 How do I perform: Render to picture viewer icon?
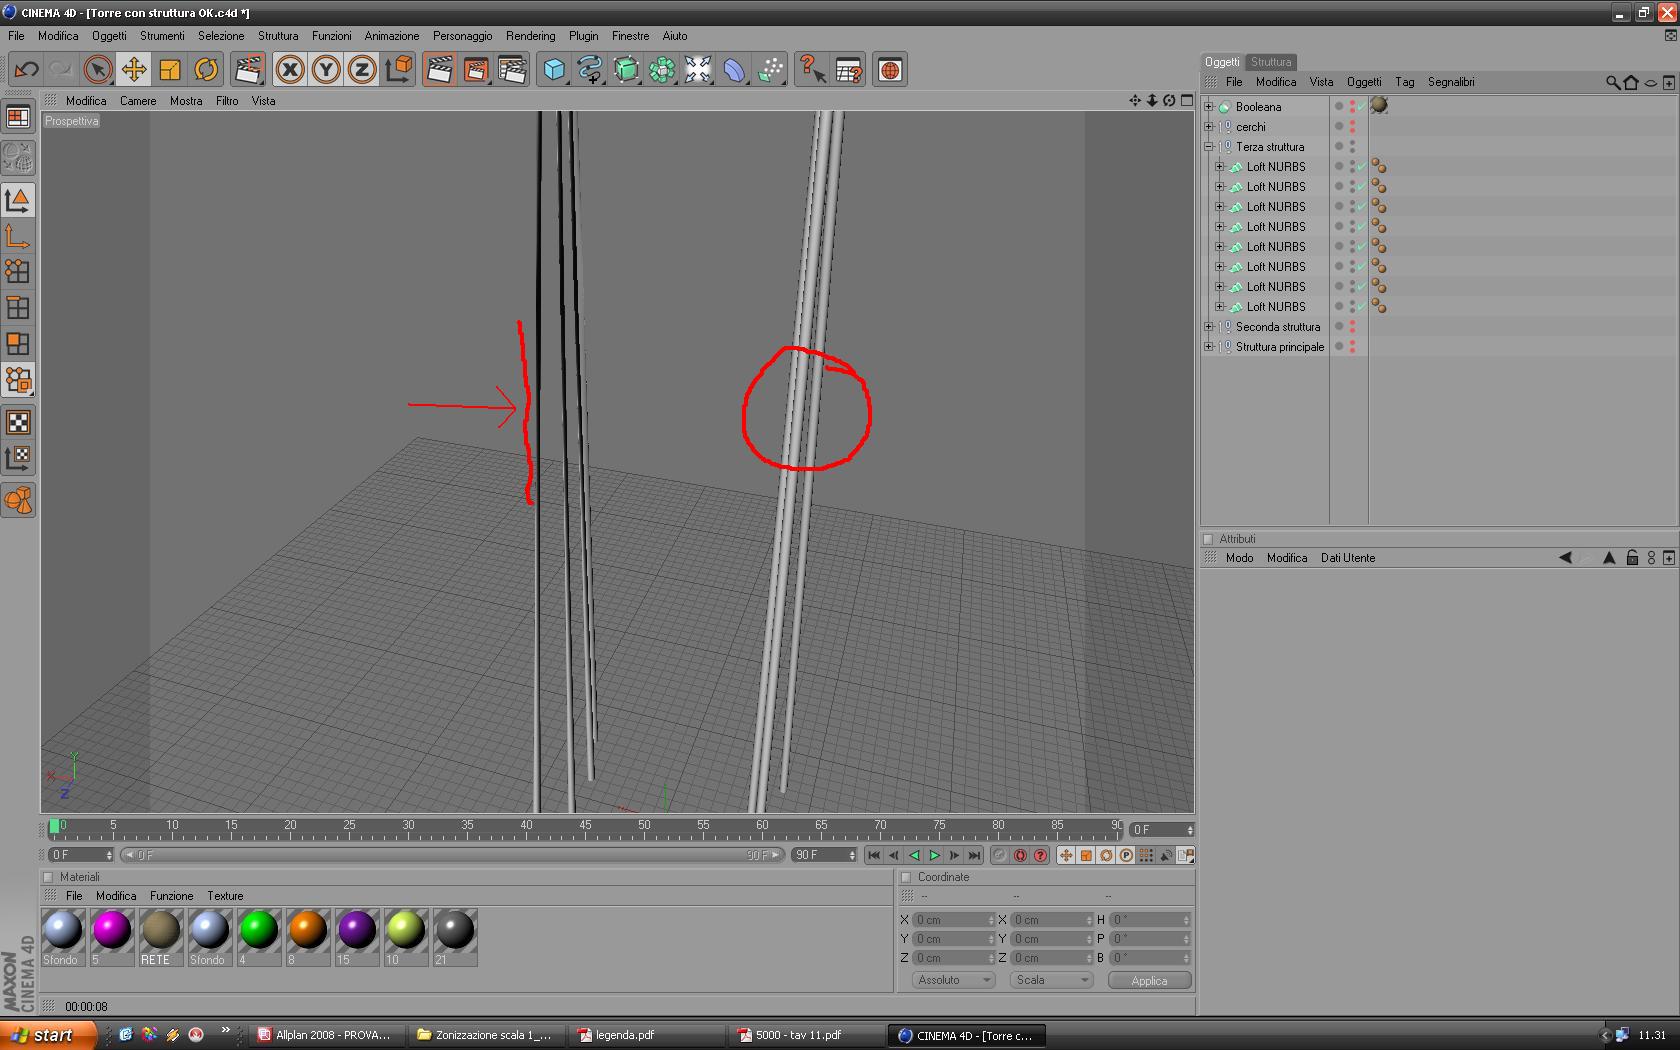coord(476,69)
